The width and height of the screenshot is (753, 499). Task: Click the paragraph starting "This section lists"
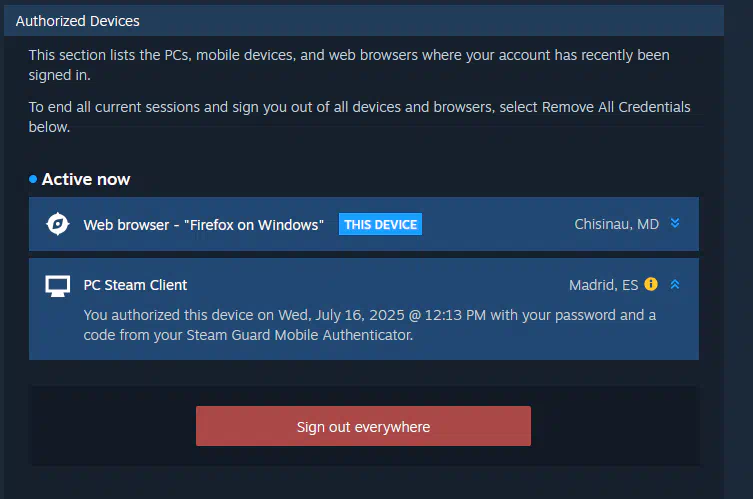[349, 65]
